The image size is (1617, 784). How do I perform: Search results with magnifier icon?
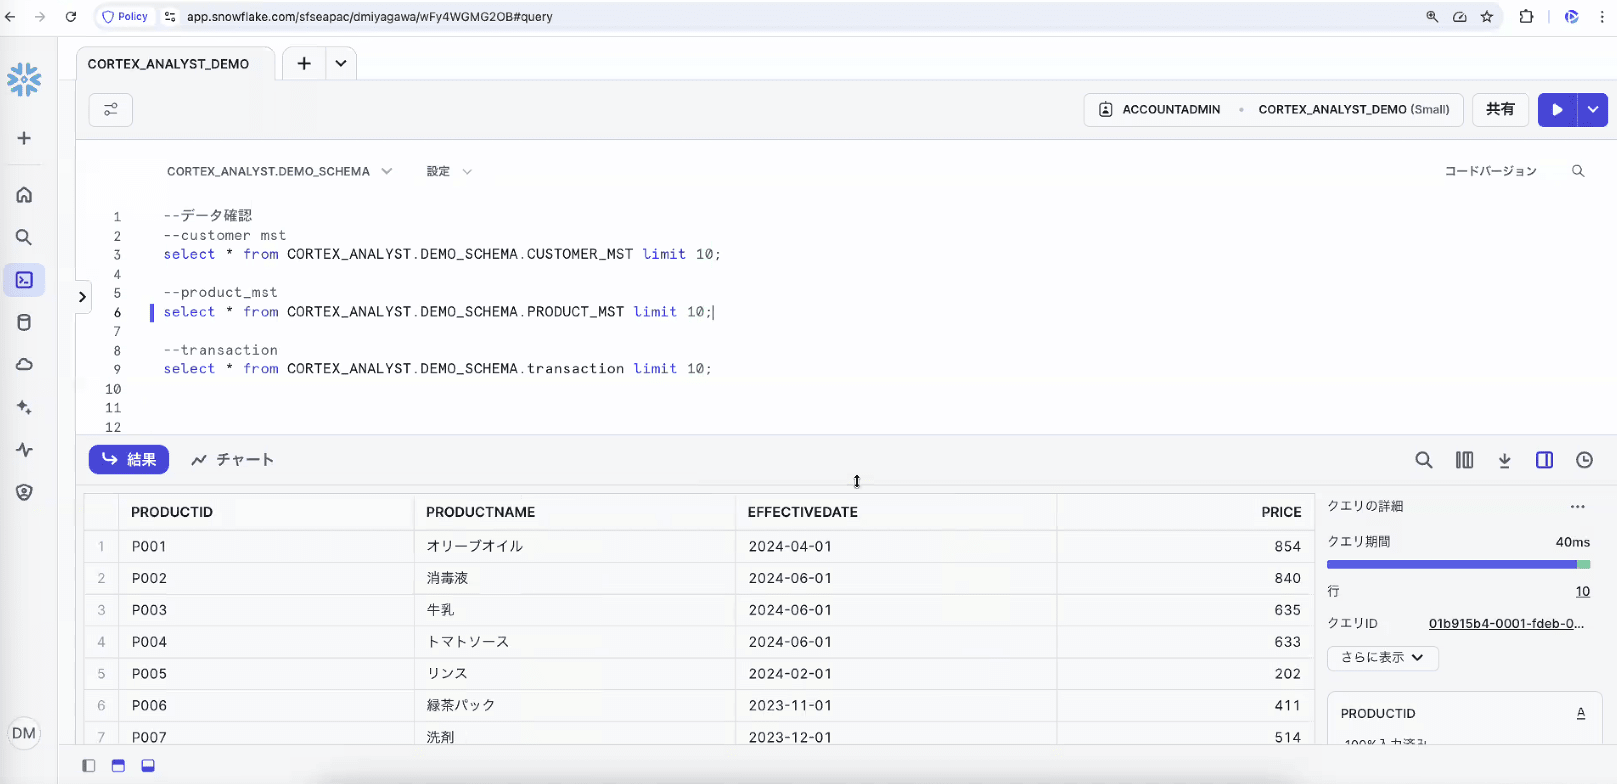pyautogui.click(x=1424, y=460)
